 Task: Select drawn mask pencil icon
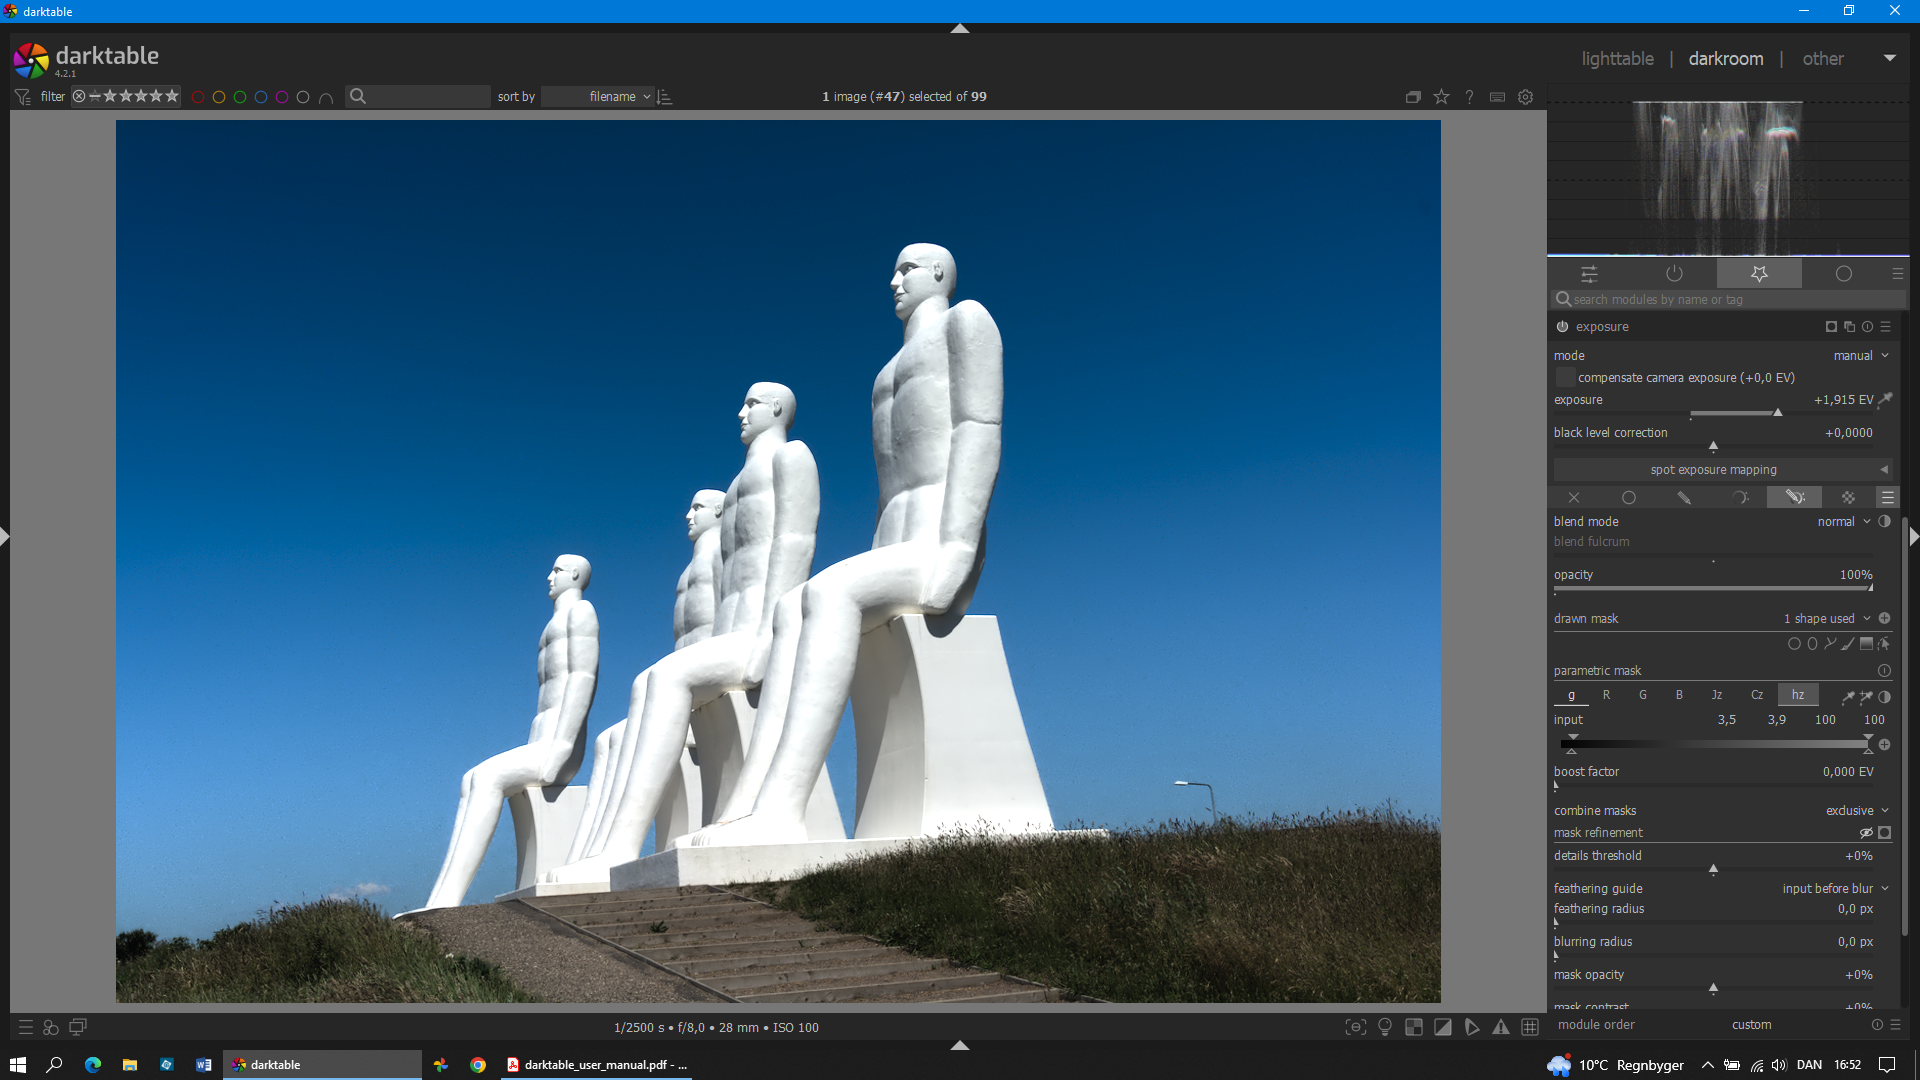(x=1684, y=497)
